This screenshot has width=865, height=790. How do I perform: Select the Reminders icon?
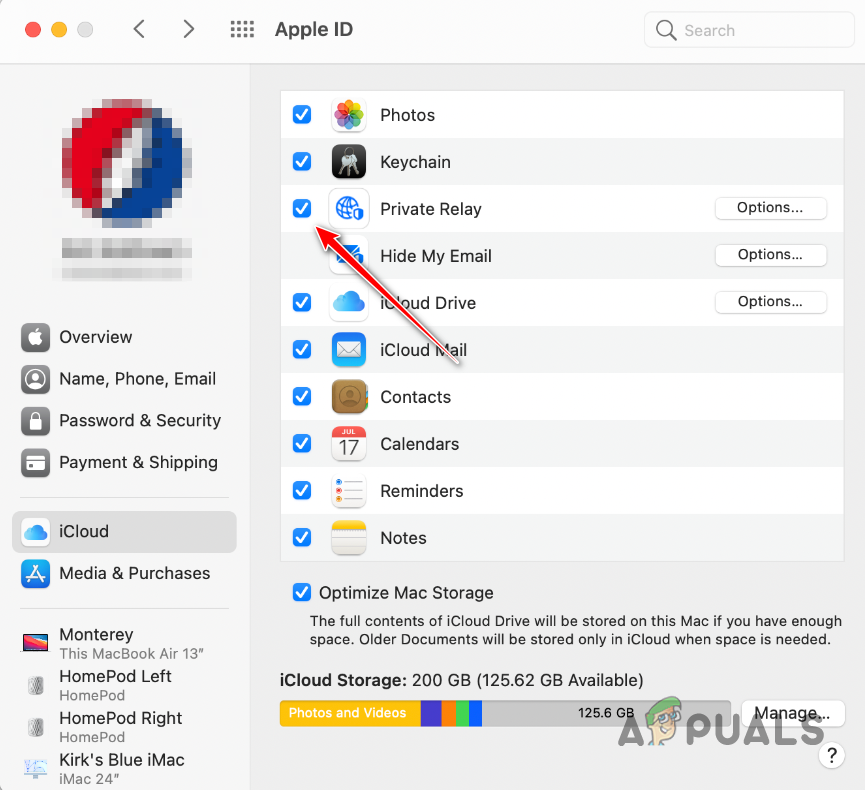(348, 490)
